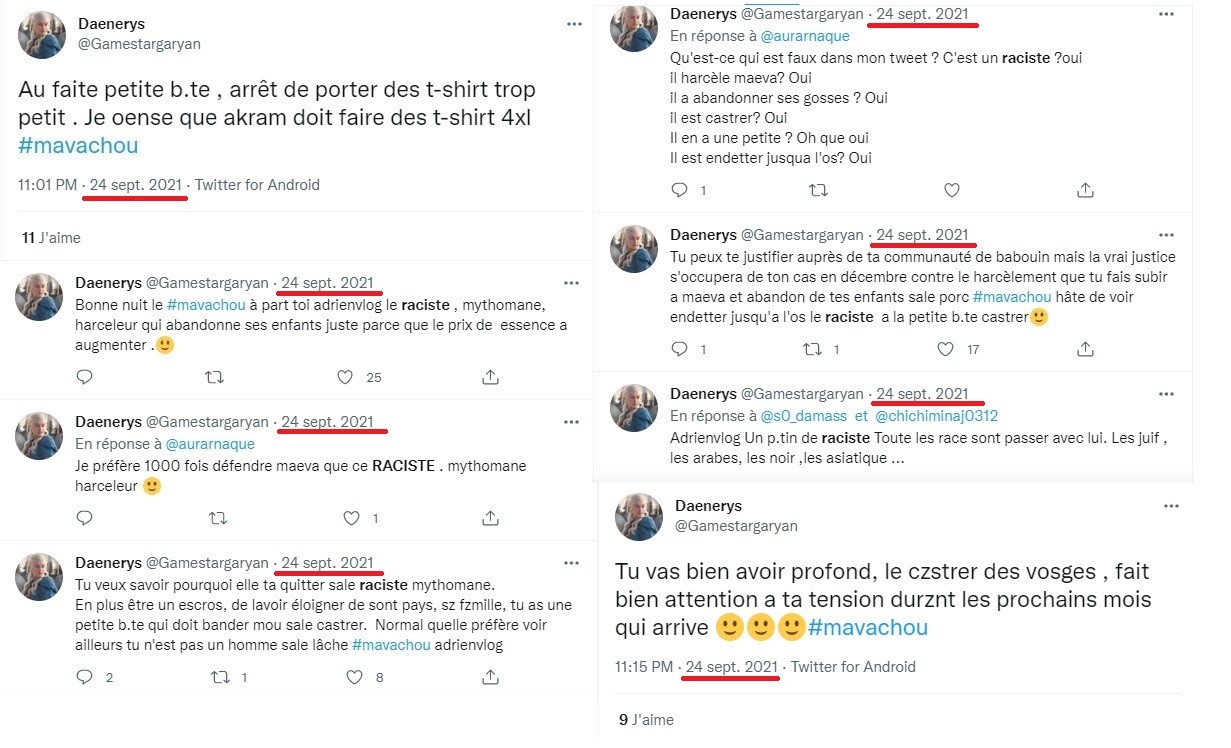
Task: Open #mavachou hashtag in 4xl t-shirt tweet
Action: [x=78, y=145]
